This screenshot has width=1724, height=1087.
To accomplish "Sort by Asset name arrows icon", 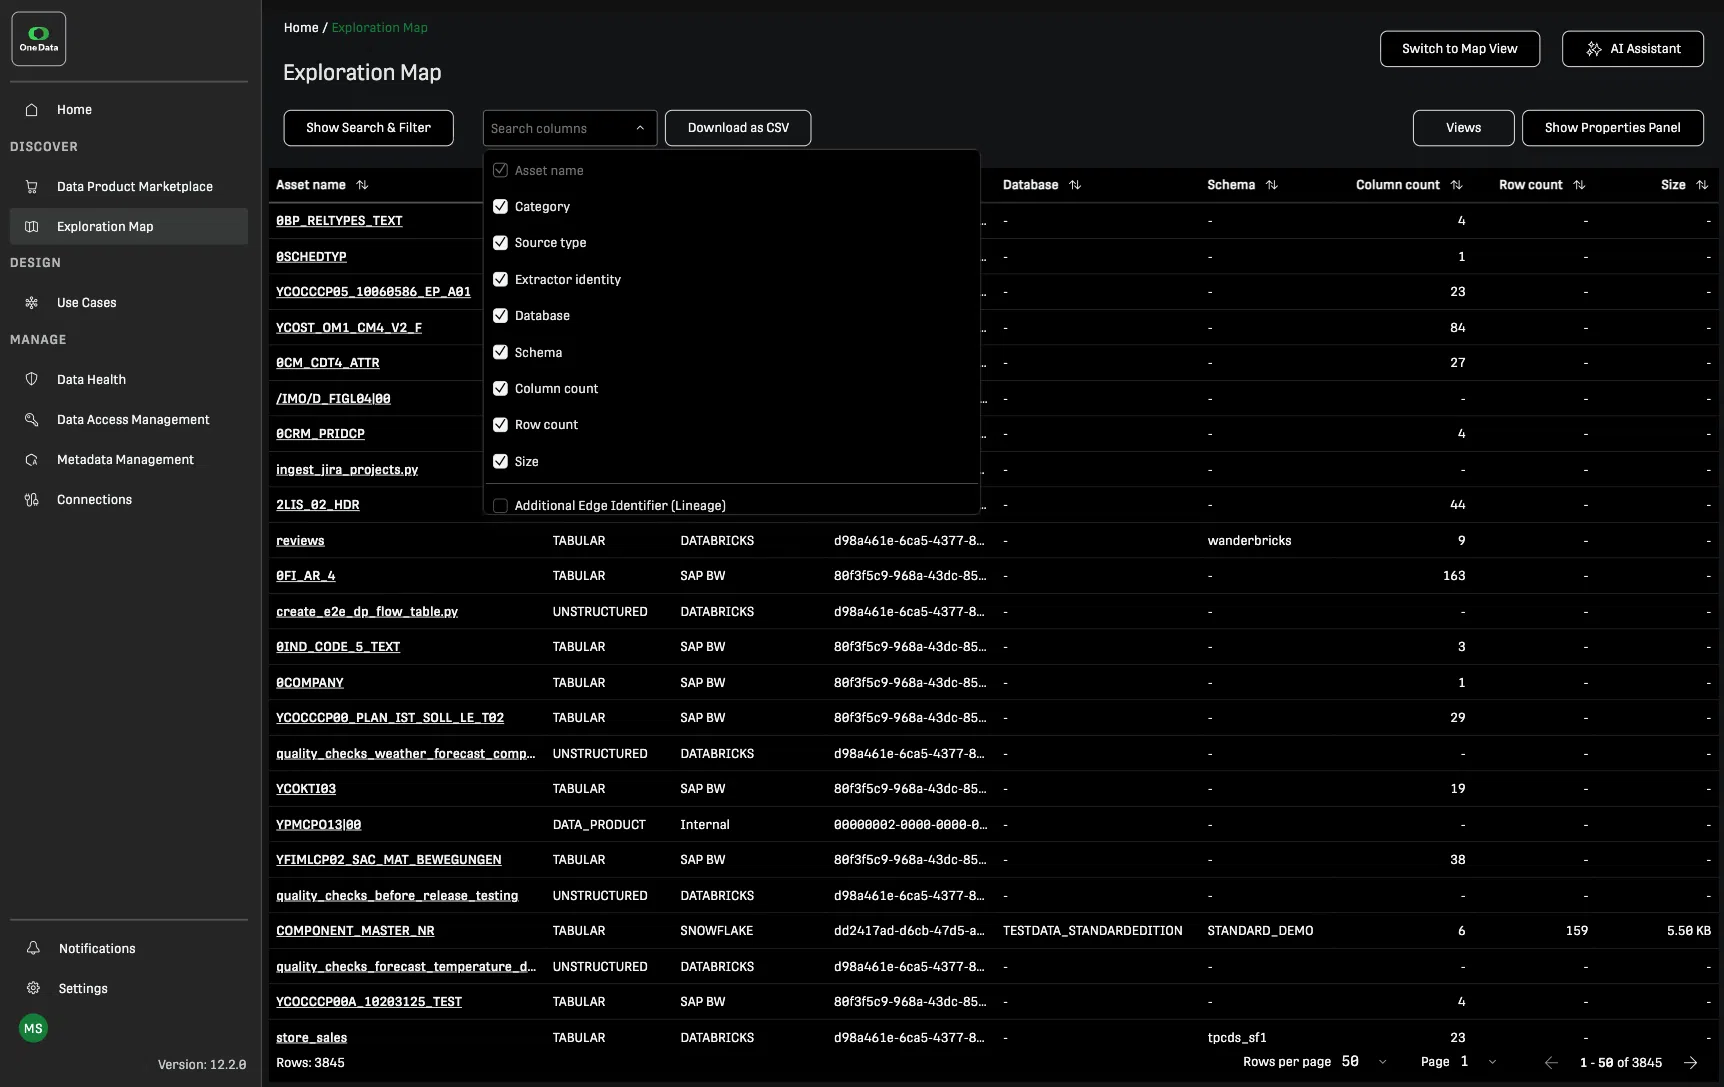I will [x=362, y=185].
